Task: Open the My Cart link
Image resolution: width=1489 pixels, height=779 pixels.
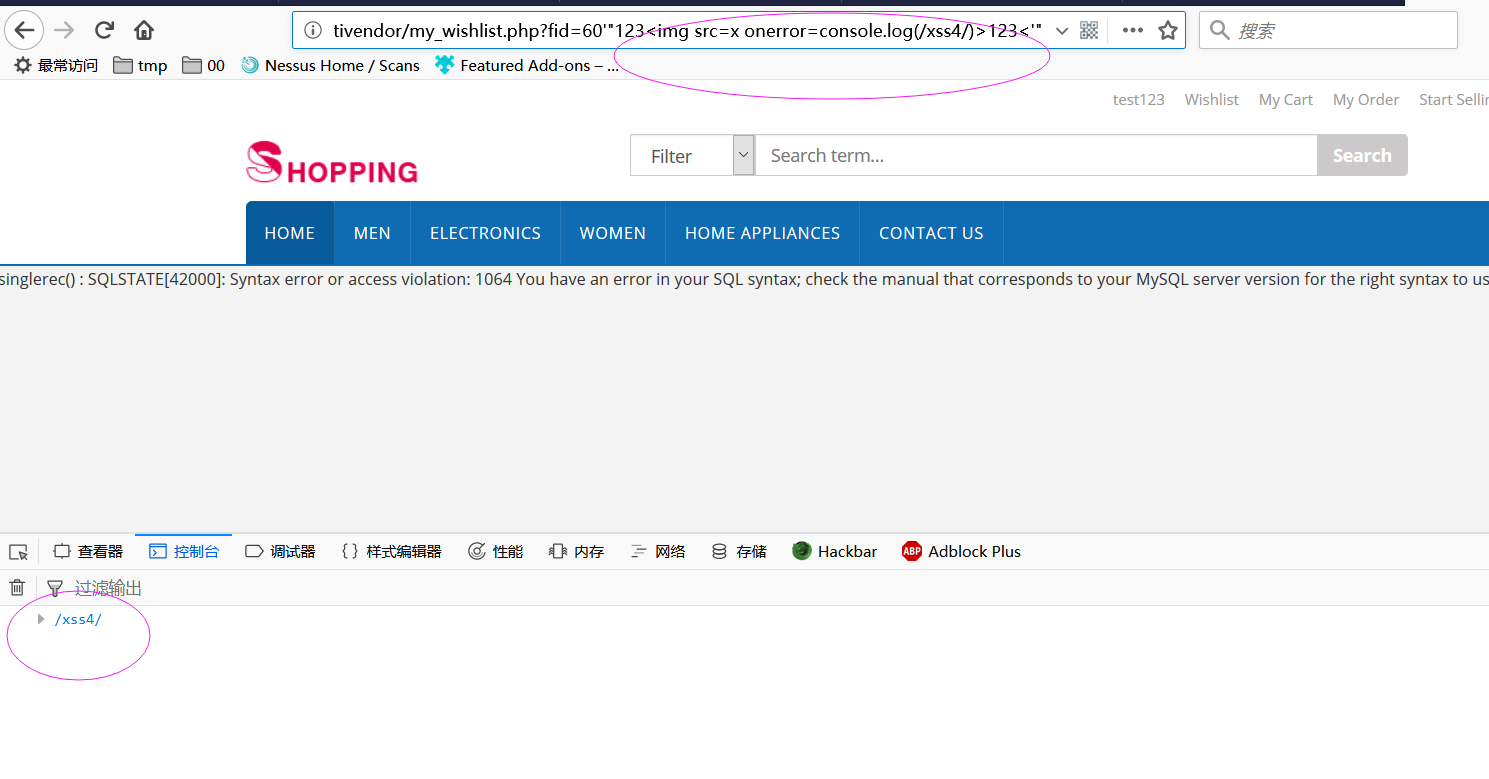Action: click(x=1286, y=100)
